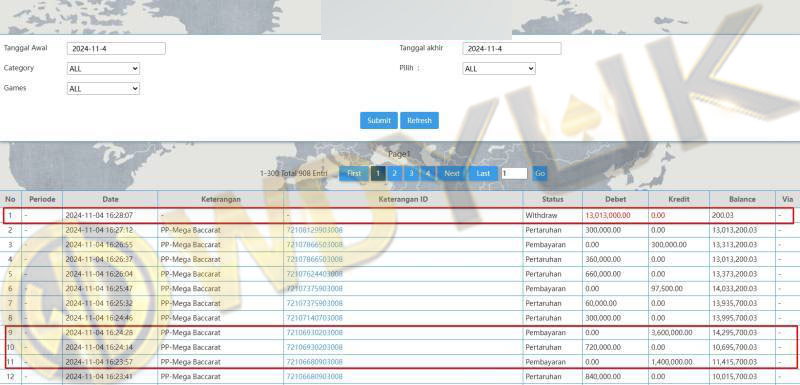Jump to Last page
The image size is (800, 385).
[x=483, y=173]
